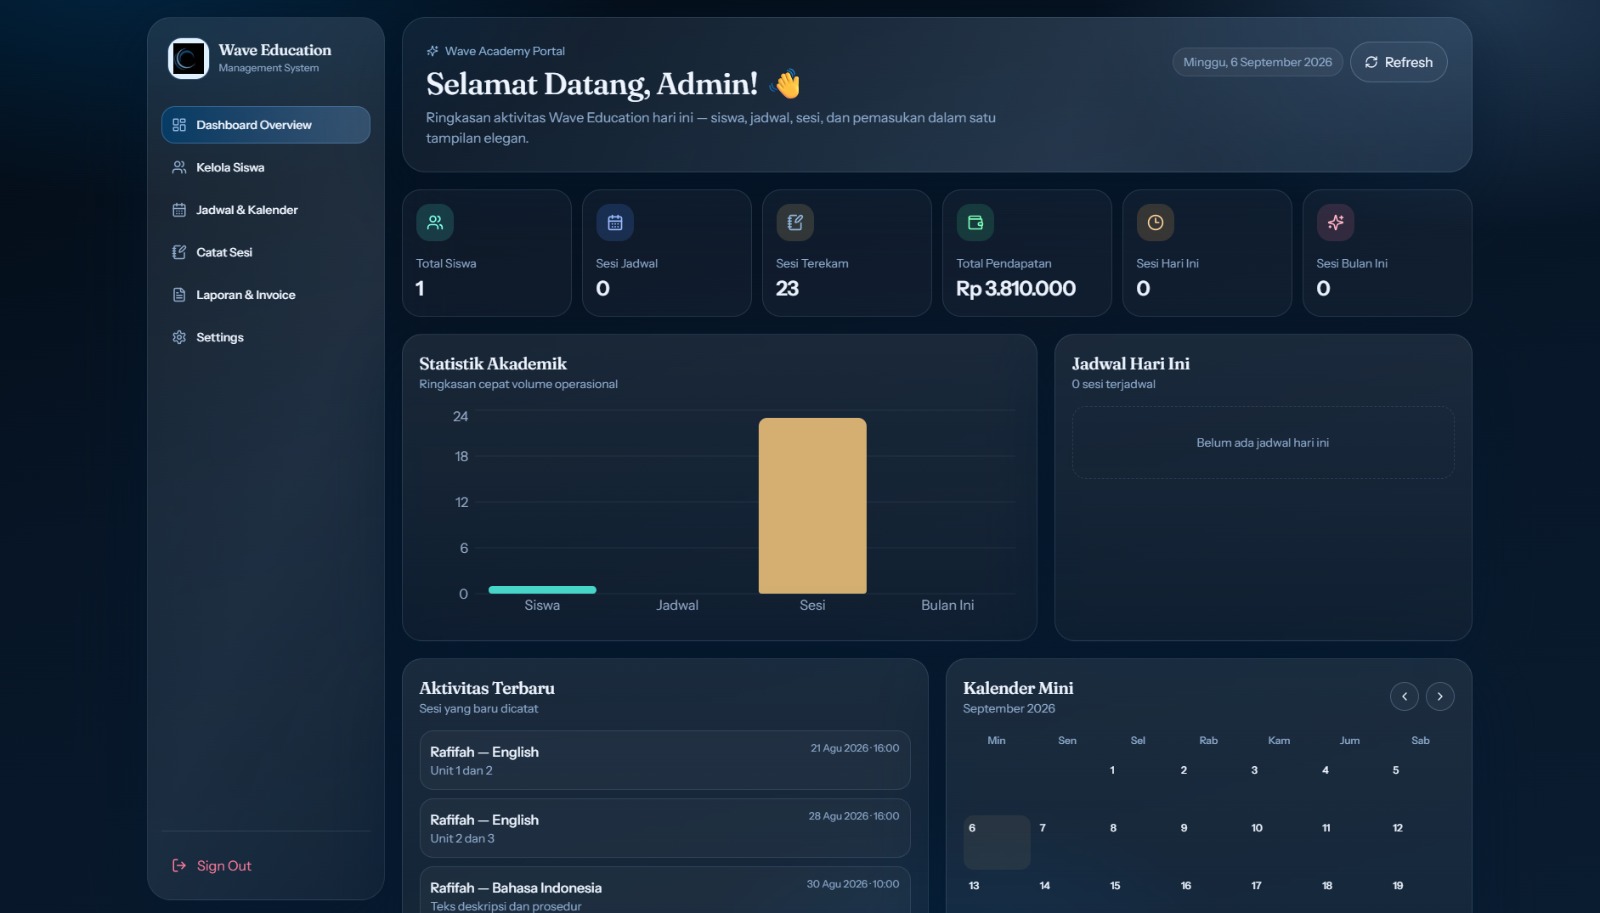Click the Aktivitas Terbaru heading
The width and height of the screenshot is (1600, 913).
tap(487, 688)
